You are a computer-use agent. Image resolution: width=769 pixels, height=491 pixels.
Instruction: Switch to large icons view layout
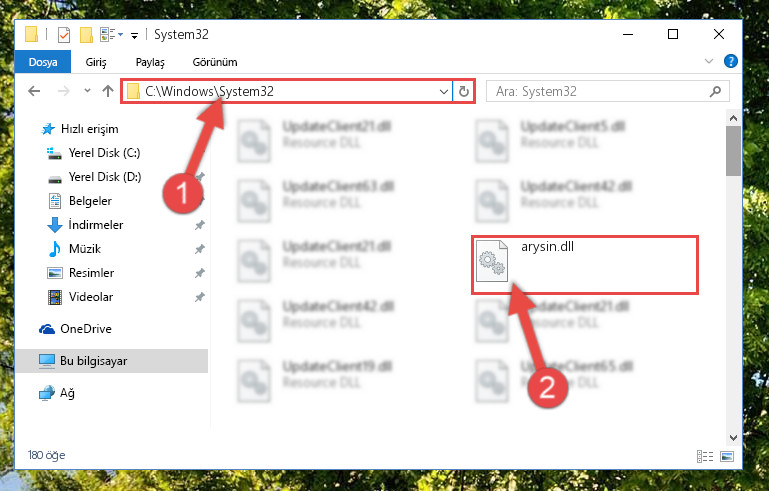pos(727,457)
